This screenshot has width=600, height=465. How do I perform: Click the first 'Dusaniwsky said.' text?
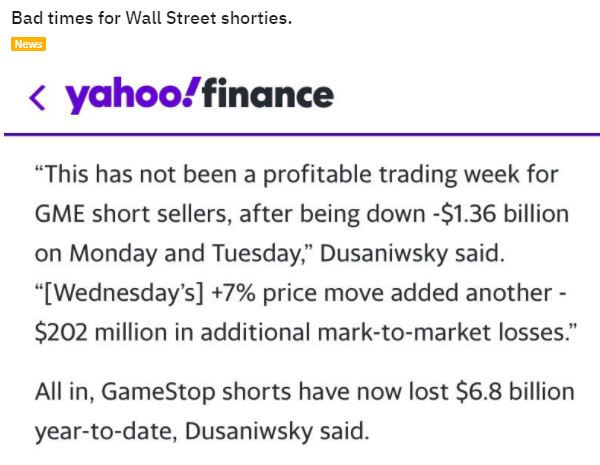(412, 253)
